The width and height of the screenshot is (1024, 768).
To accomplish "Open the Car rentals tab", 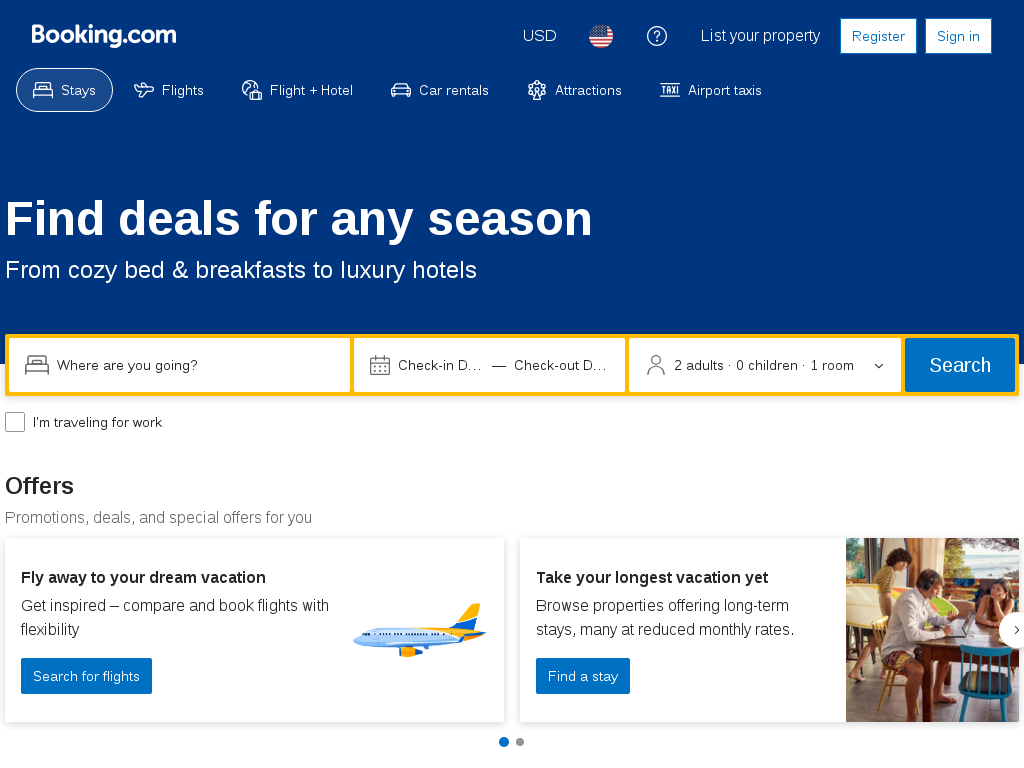I will coord(440,90).
